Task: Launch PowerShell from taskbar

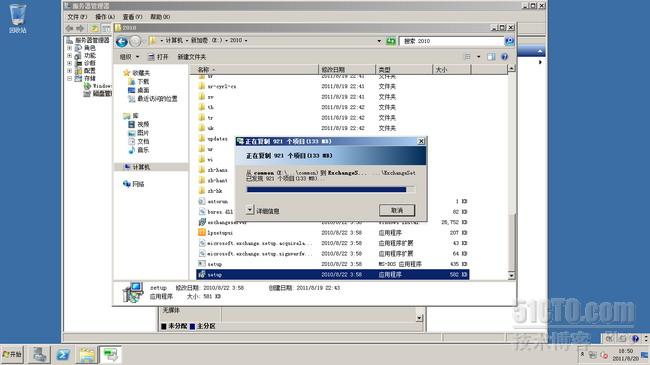Action: pyautogui.click(x=63, y=355)
